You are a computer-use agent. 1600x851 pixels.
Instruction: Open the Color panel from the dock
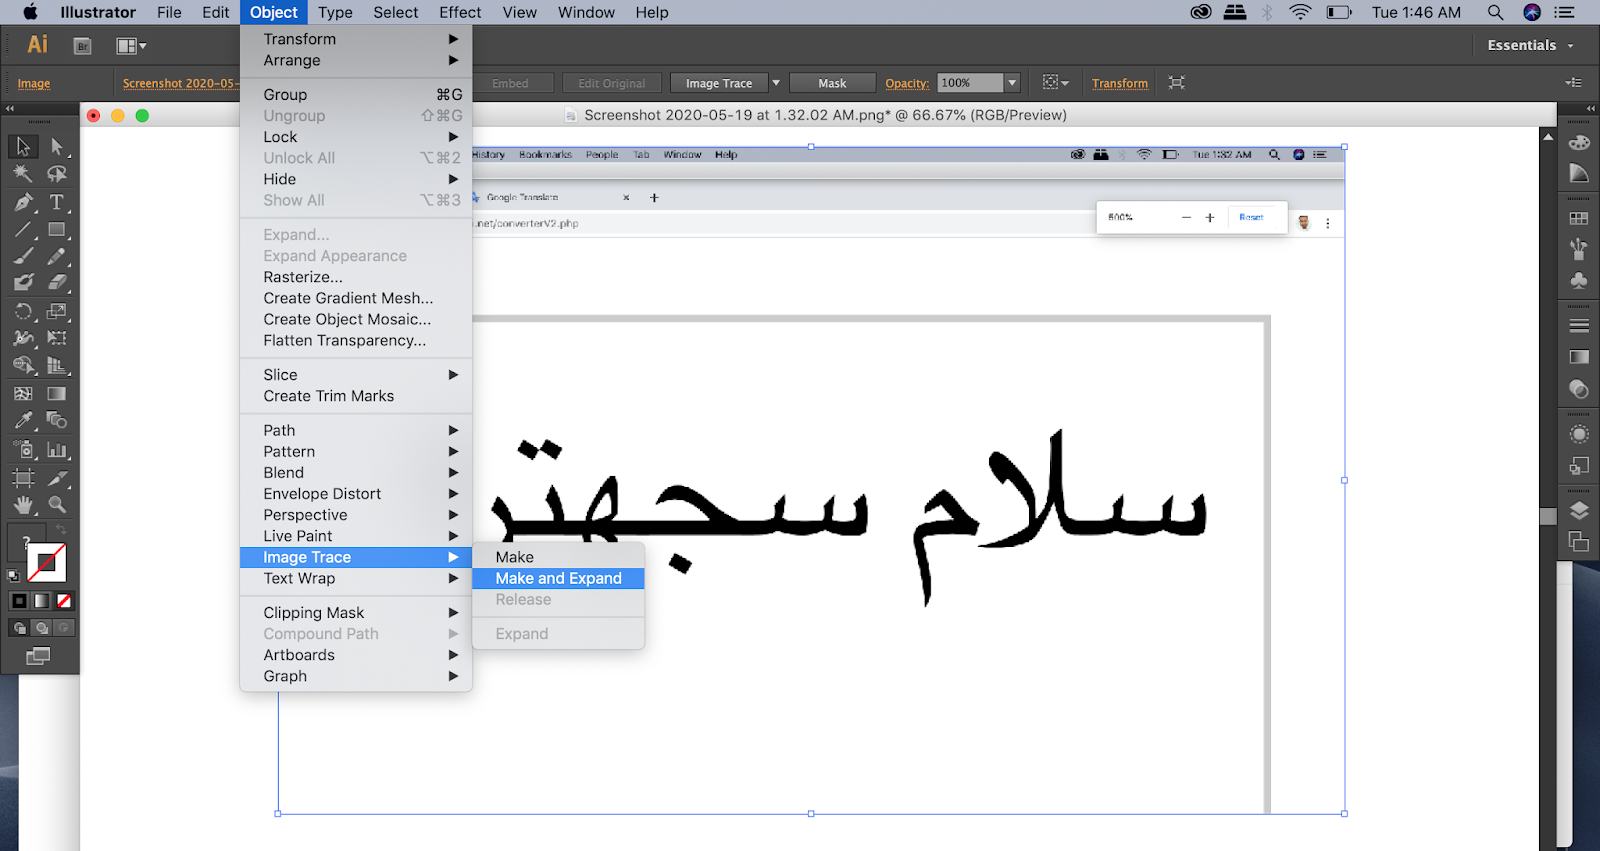(1579, 142)
